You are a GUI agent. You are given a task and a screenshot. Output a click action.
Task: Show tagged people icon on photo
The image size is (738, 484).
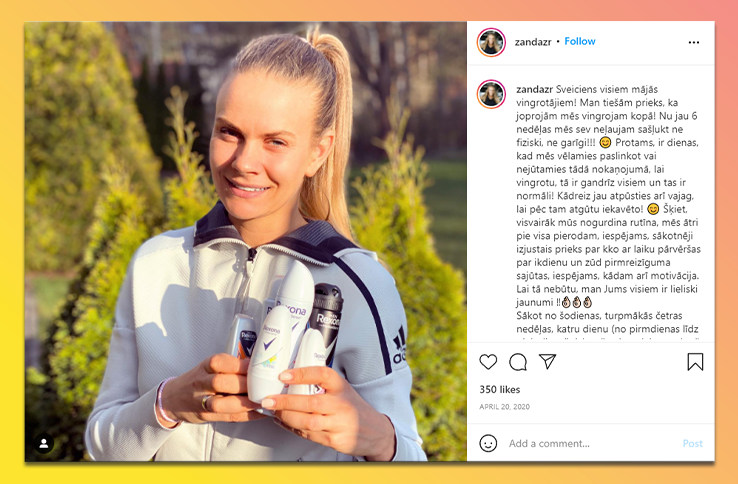click(44, 443)
